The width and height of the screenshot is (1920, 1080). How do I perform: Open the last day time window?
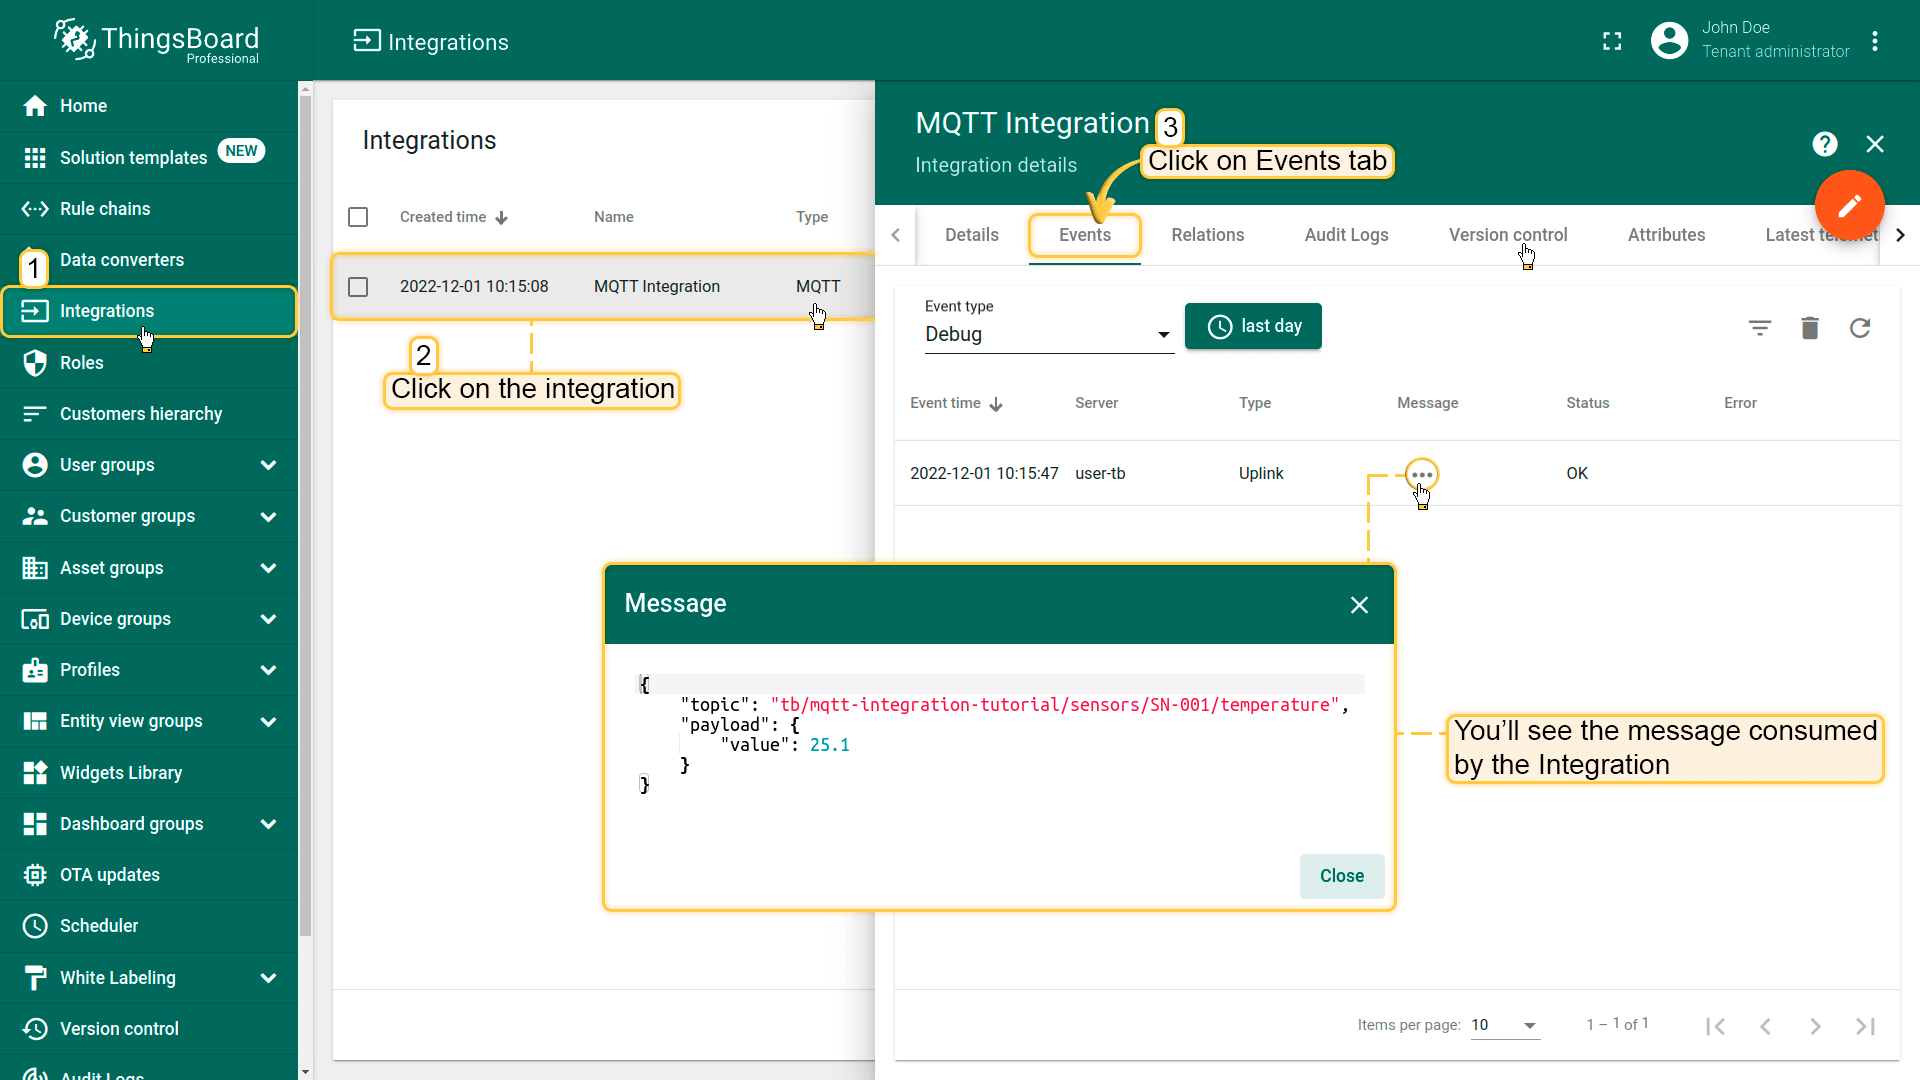(1253, 326)
